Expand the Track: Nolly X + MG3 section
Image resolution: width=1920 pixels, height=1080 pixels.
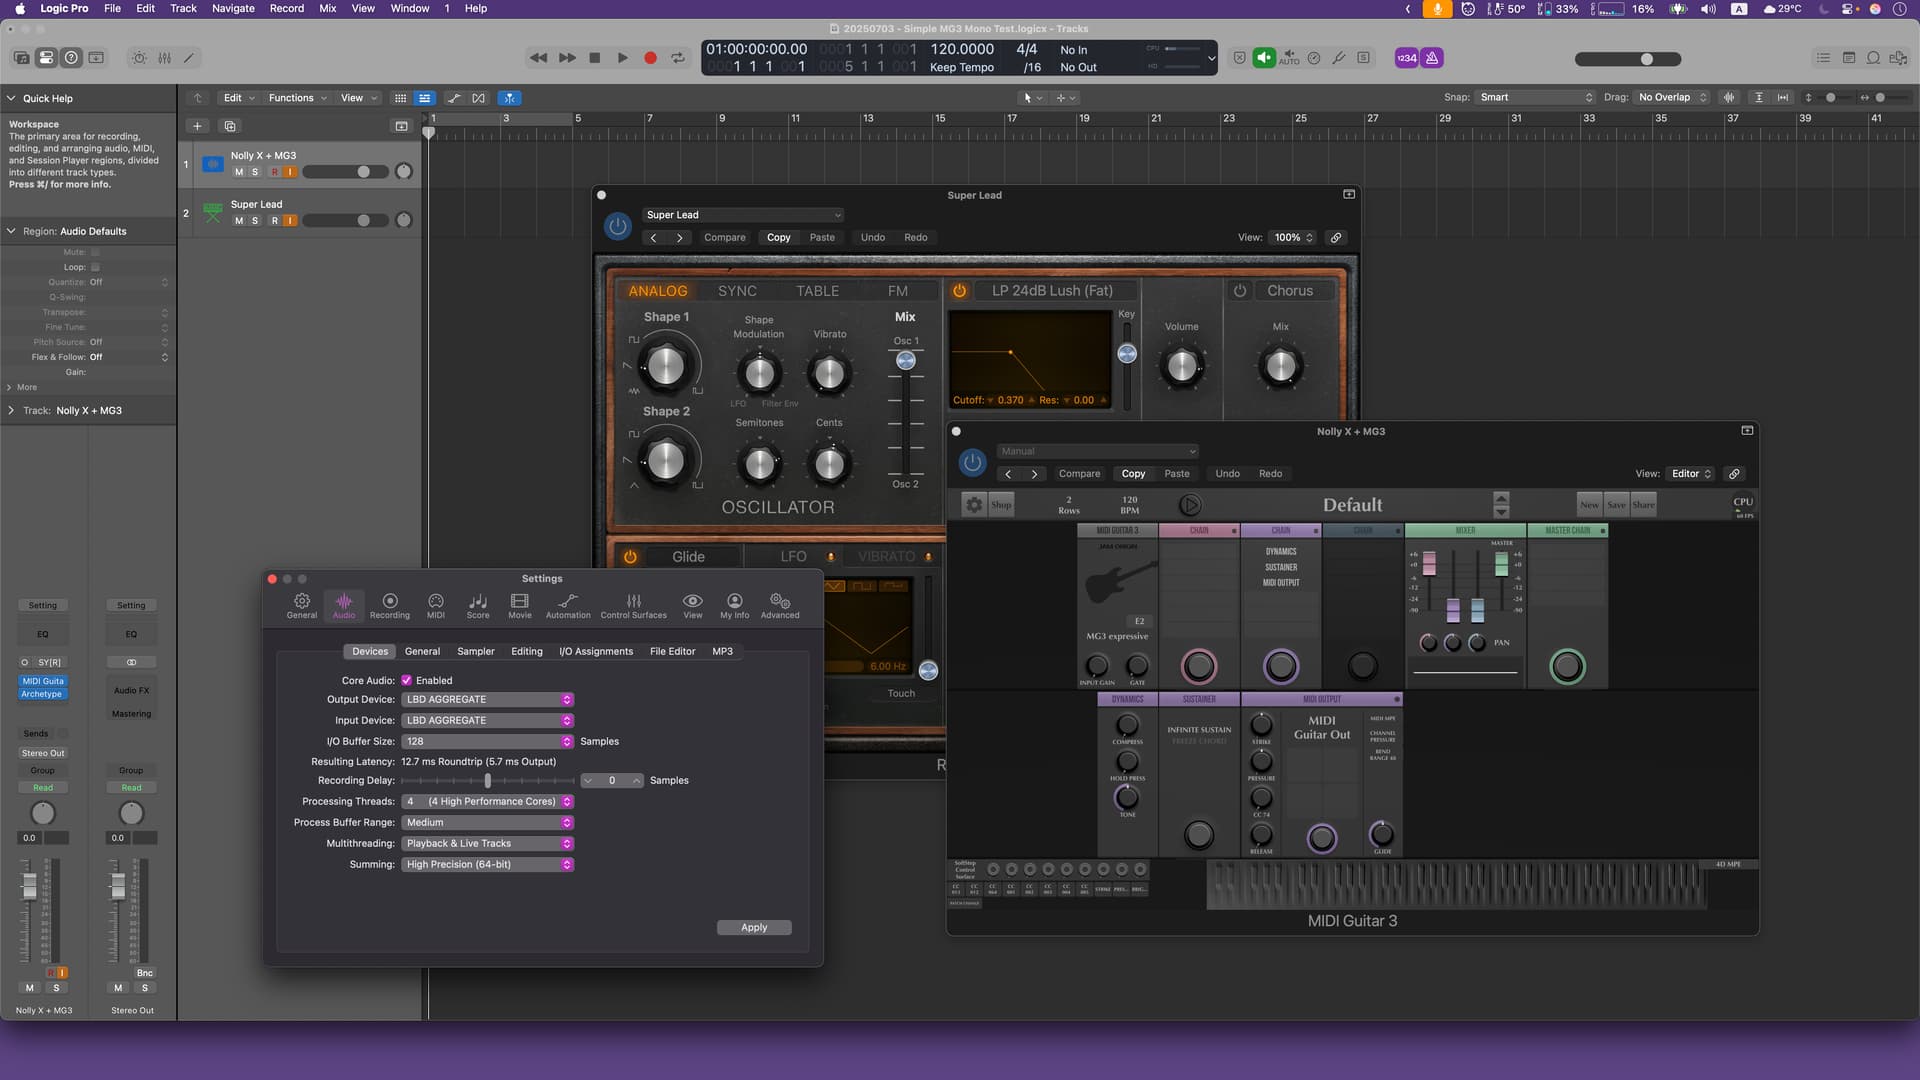[x=11, y=411]
